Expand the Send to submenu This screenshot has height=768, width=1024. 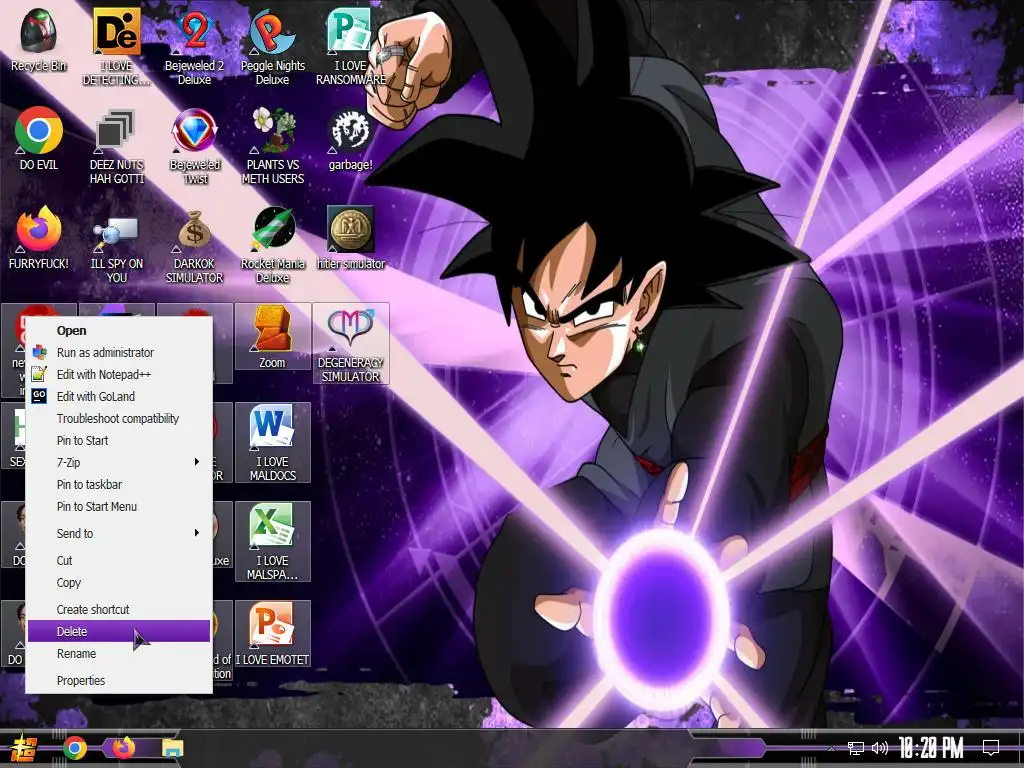coord(119,534)
